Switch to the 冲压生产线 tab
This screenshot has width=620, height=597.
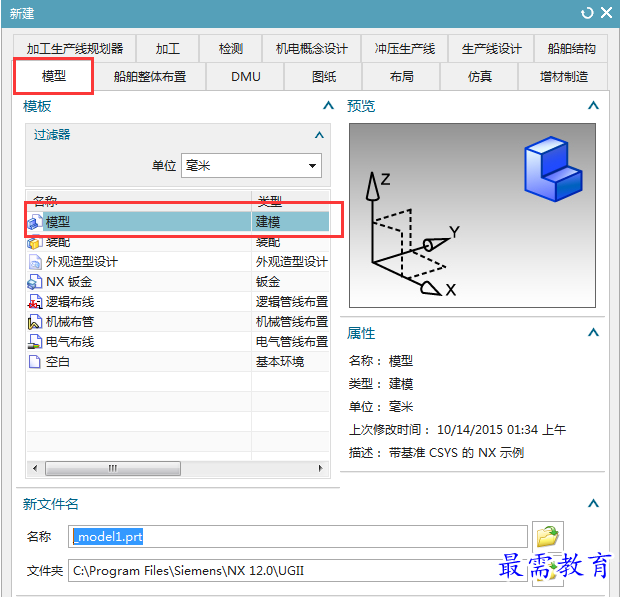pos(405,49)
